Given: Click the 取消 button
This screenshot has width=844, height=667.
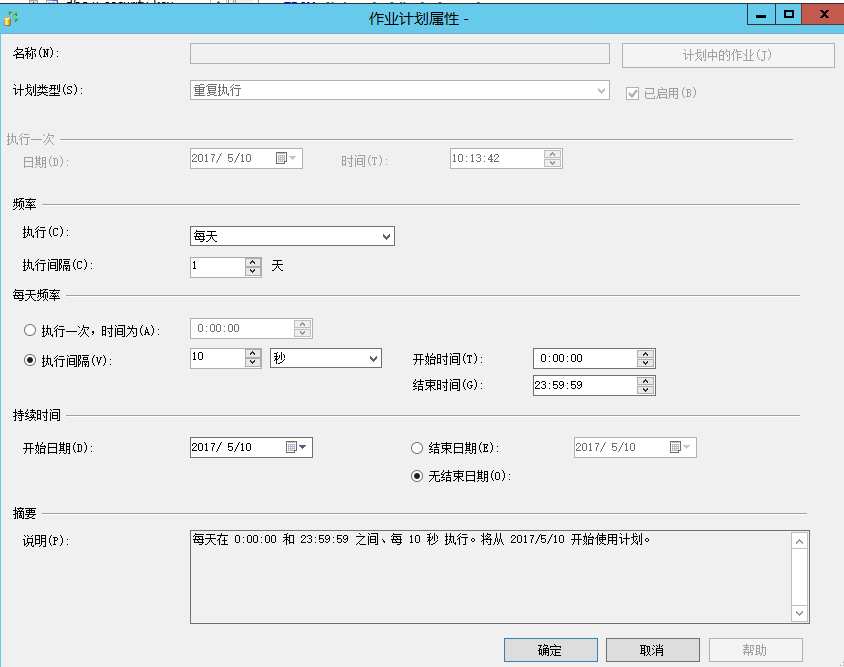Looking at the screenshot, I should [652, 649].
